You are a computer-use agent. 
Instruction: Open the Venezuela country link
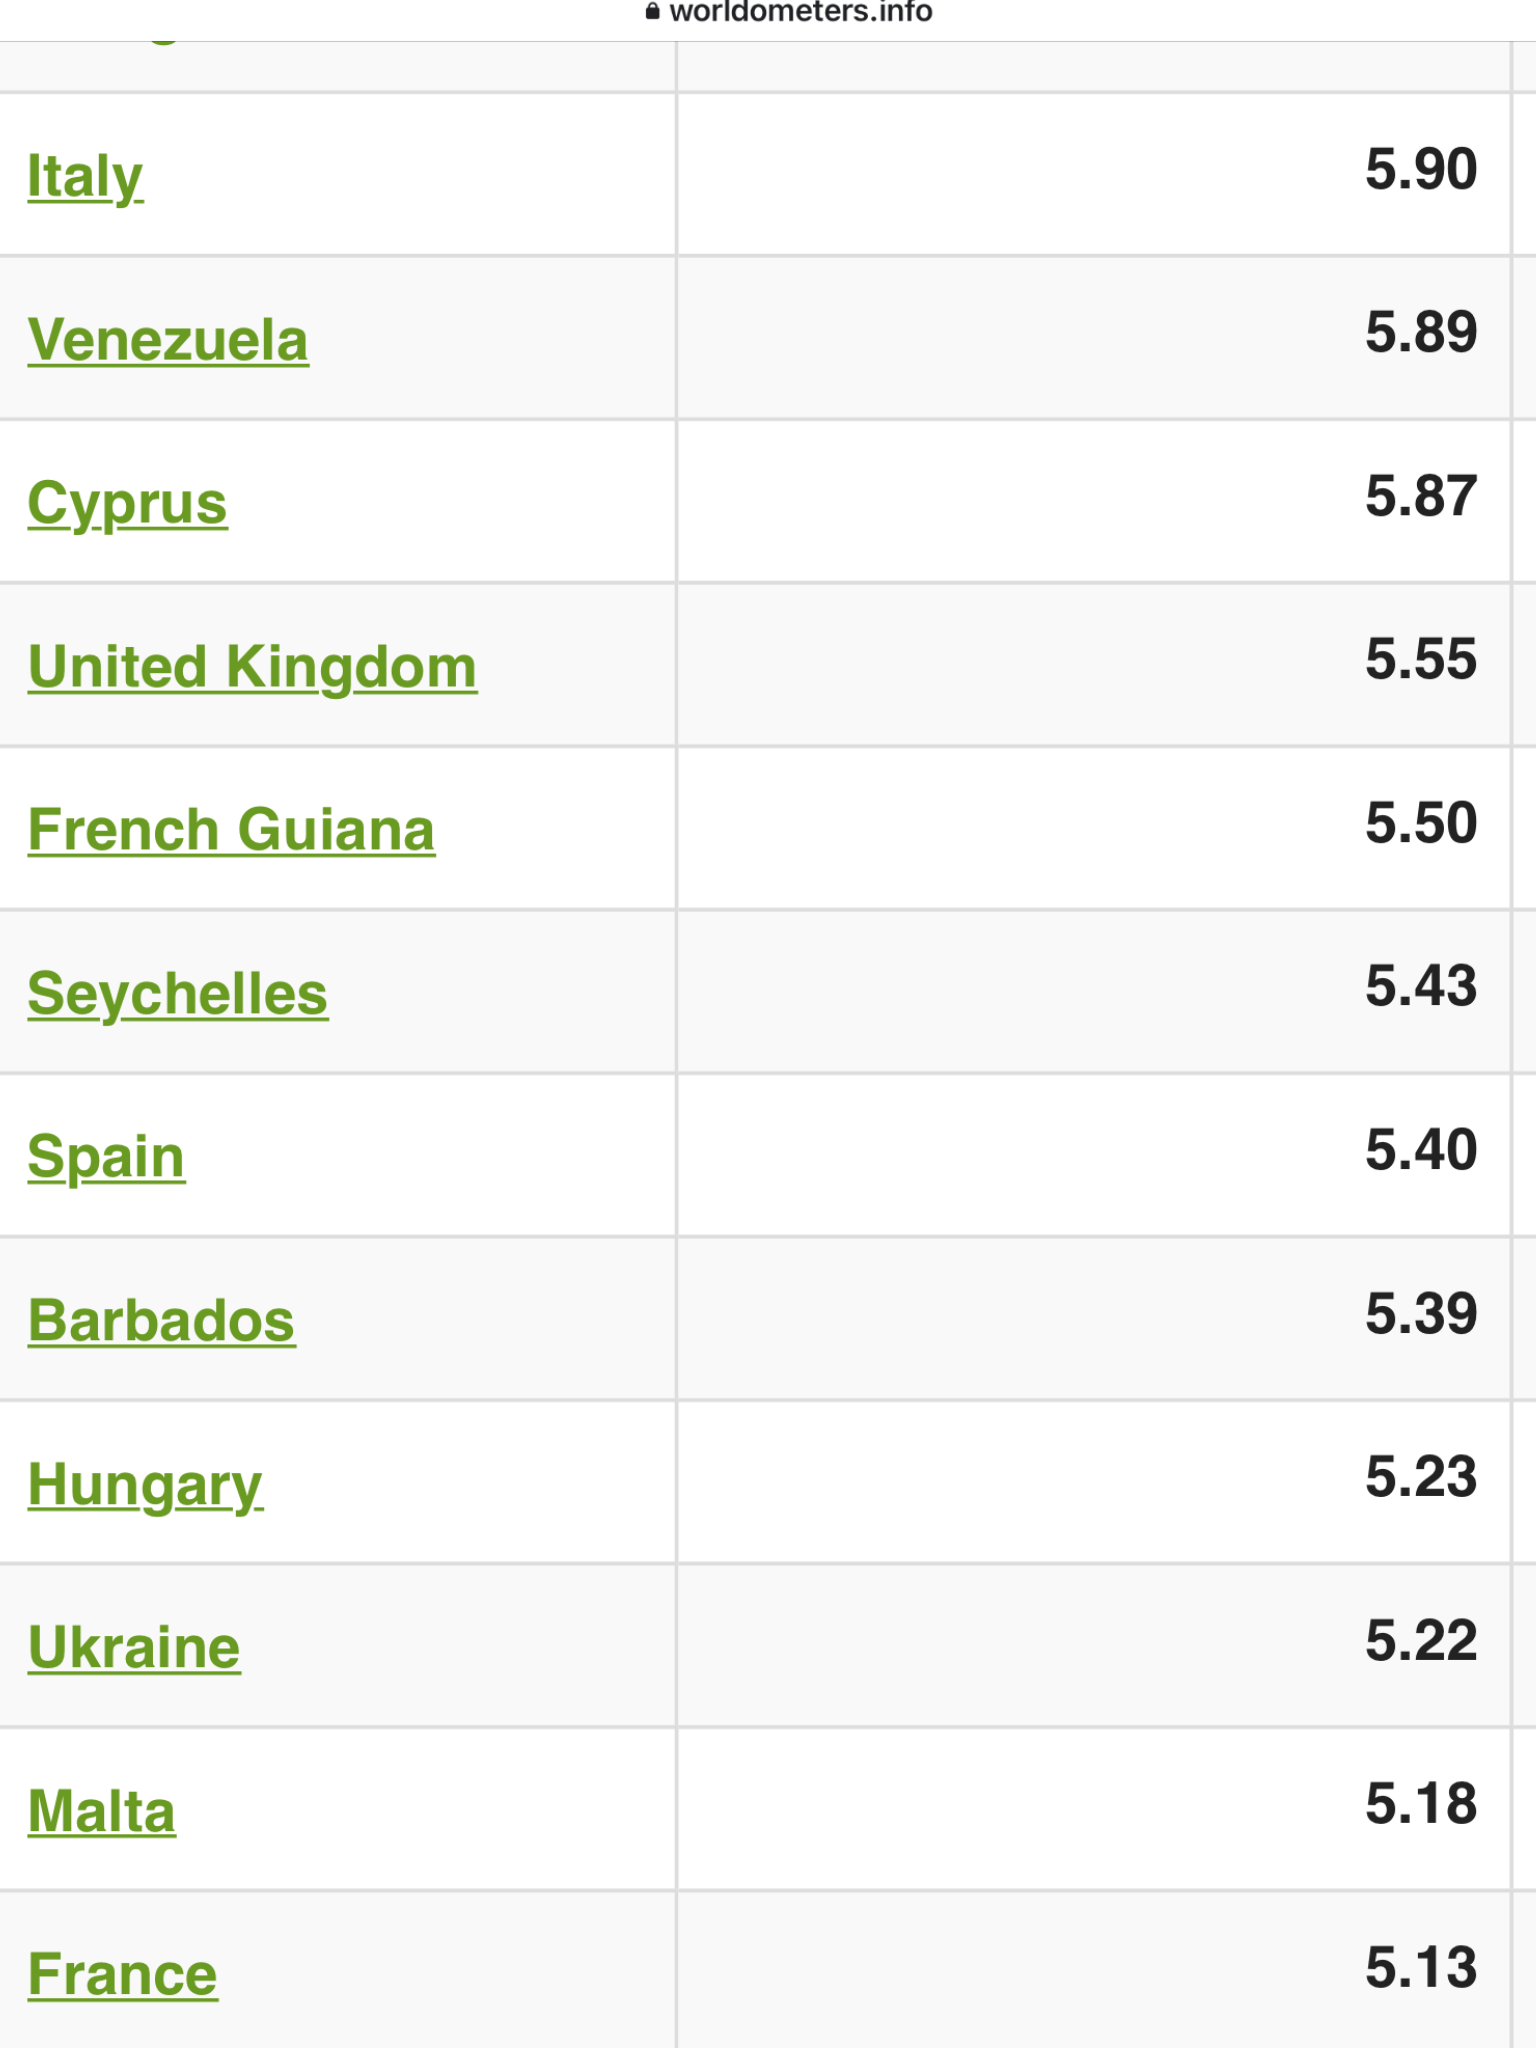(168, 340)
